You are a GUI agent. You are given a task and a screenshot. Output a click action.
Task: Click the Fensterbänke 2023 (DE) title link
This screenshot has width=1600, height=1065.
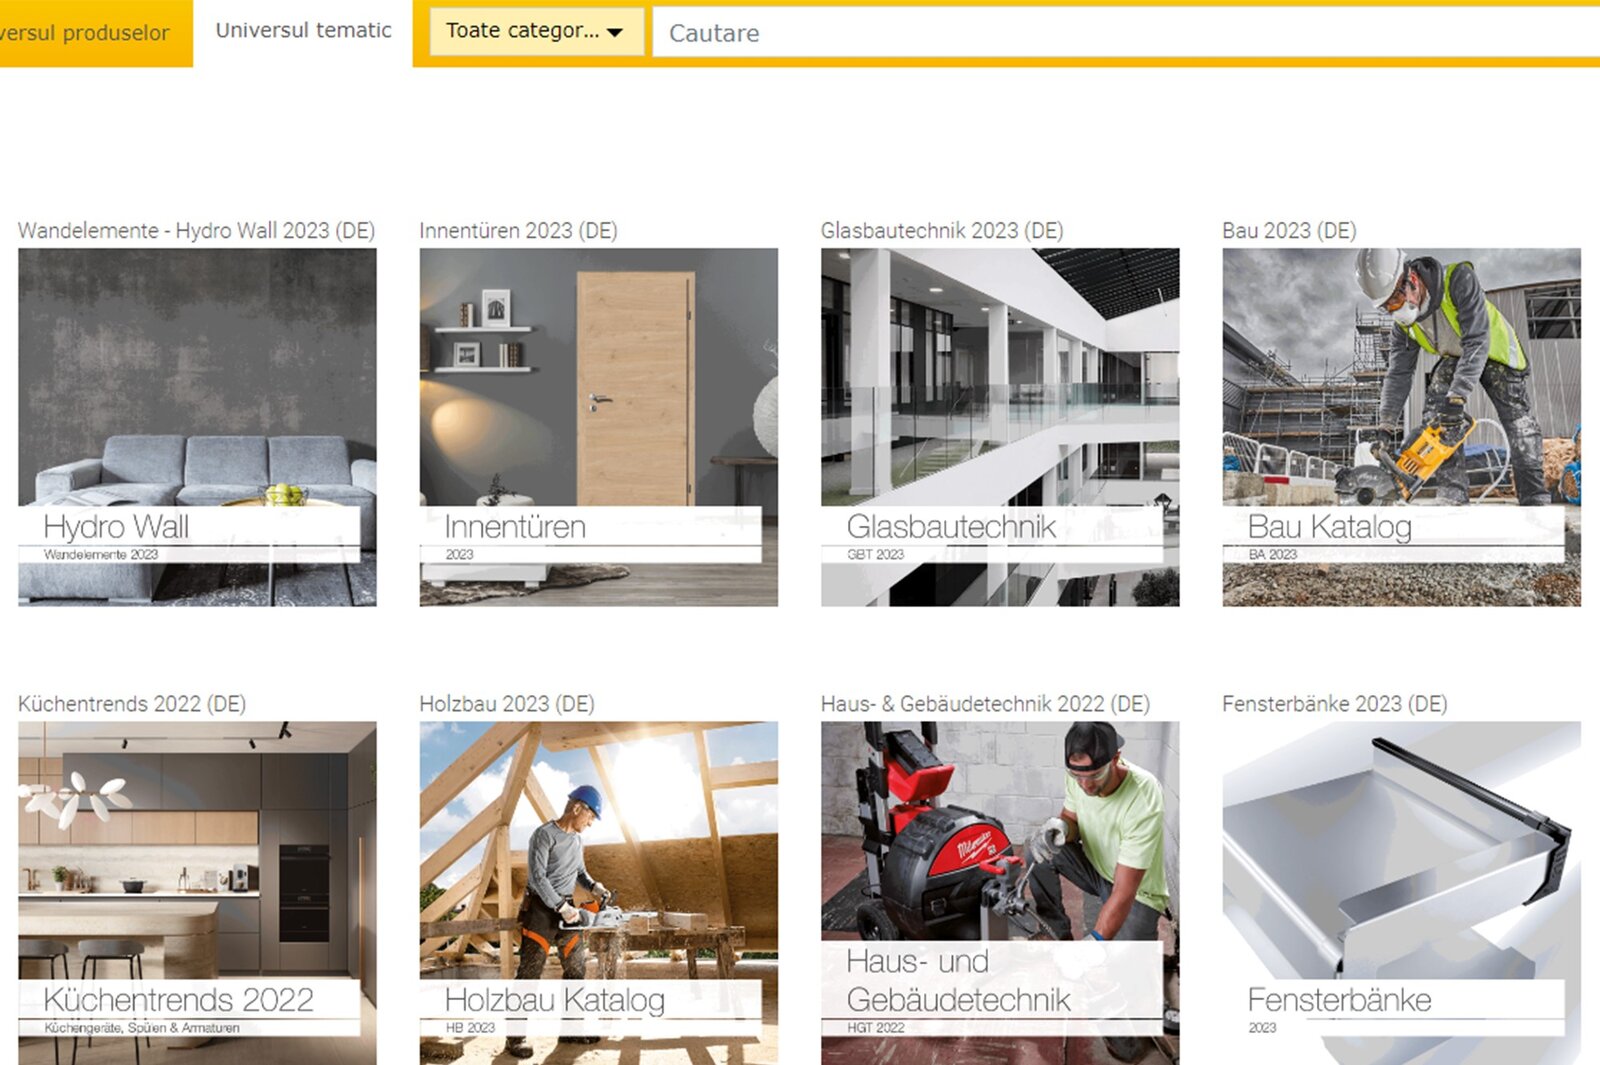click(x=1334, y=704)
